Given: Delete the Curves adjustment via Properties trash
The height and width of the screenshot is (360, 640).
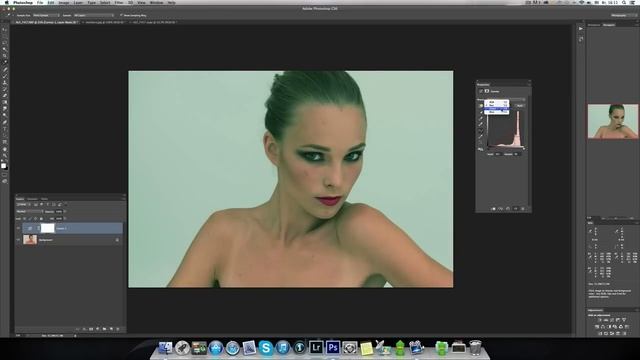Looking at the screenshot, I should tap(523, 209).
